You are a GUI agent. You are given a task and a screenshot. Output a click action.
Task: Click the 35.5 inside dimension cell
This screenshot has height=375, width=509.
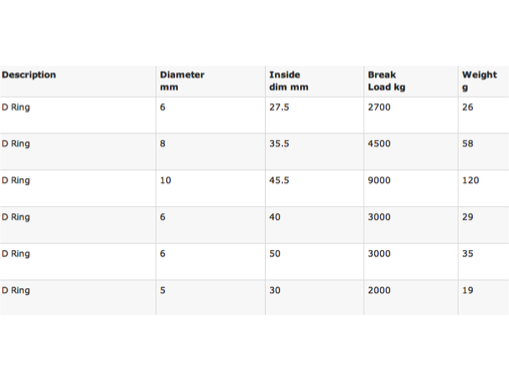pyautogui.click(x=279, y=144)
